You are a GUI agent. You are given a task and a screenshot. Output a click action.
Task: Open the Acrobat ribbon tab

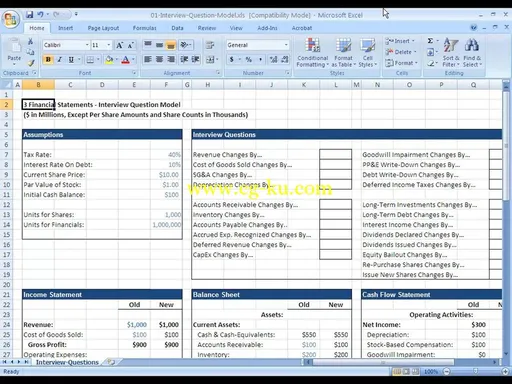[x=302, y=28]
